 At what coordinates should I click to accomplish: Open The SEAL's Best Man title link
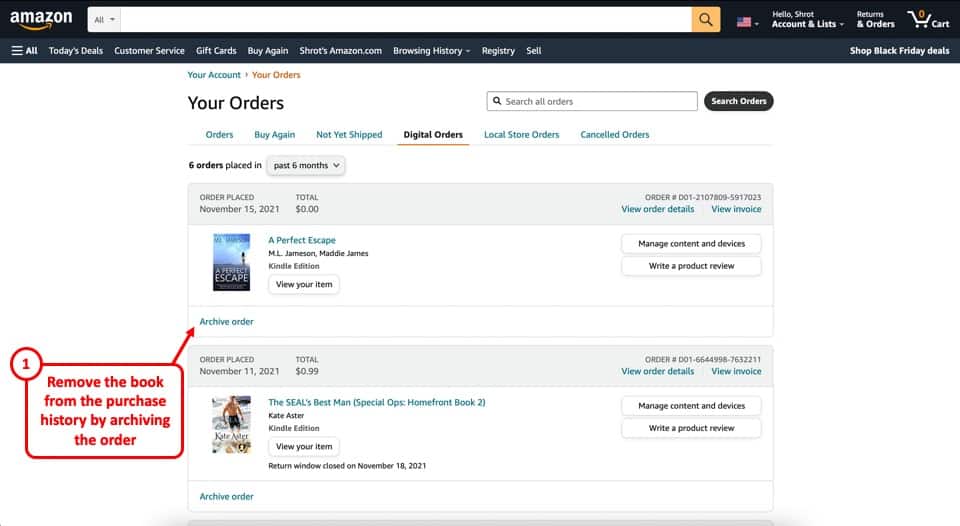377,402
